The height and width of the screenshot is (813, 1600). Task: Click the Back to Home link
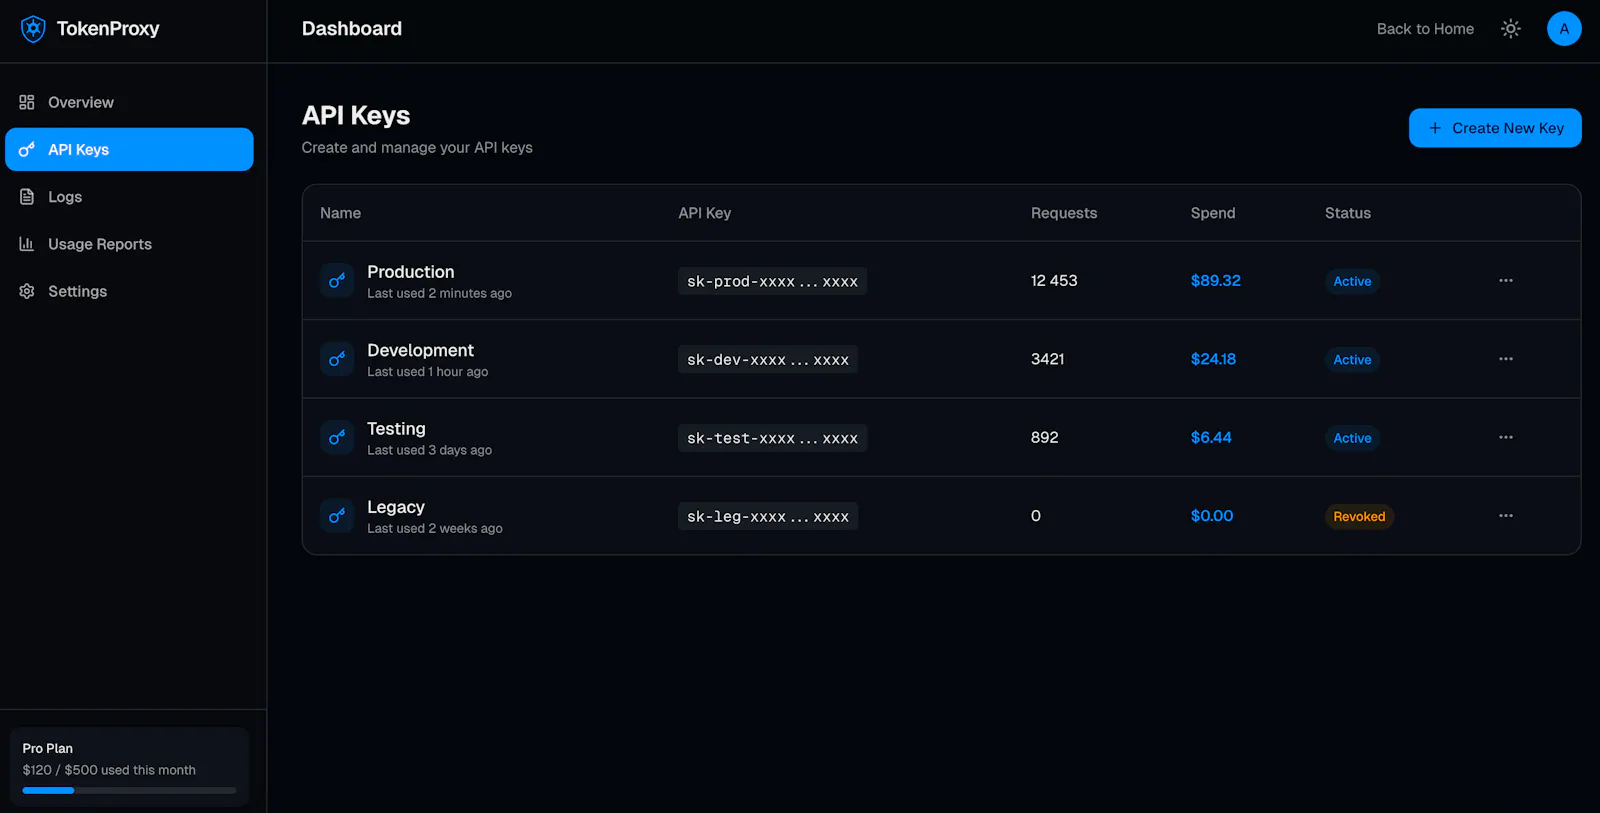(1425, 29)
